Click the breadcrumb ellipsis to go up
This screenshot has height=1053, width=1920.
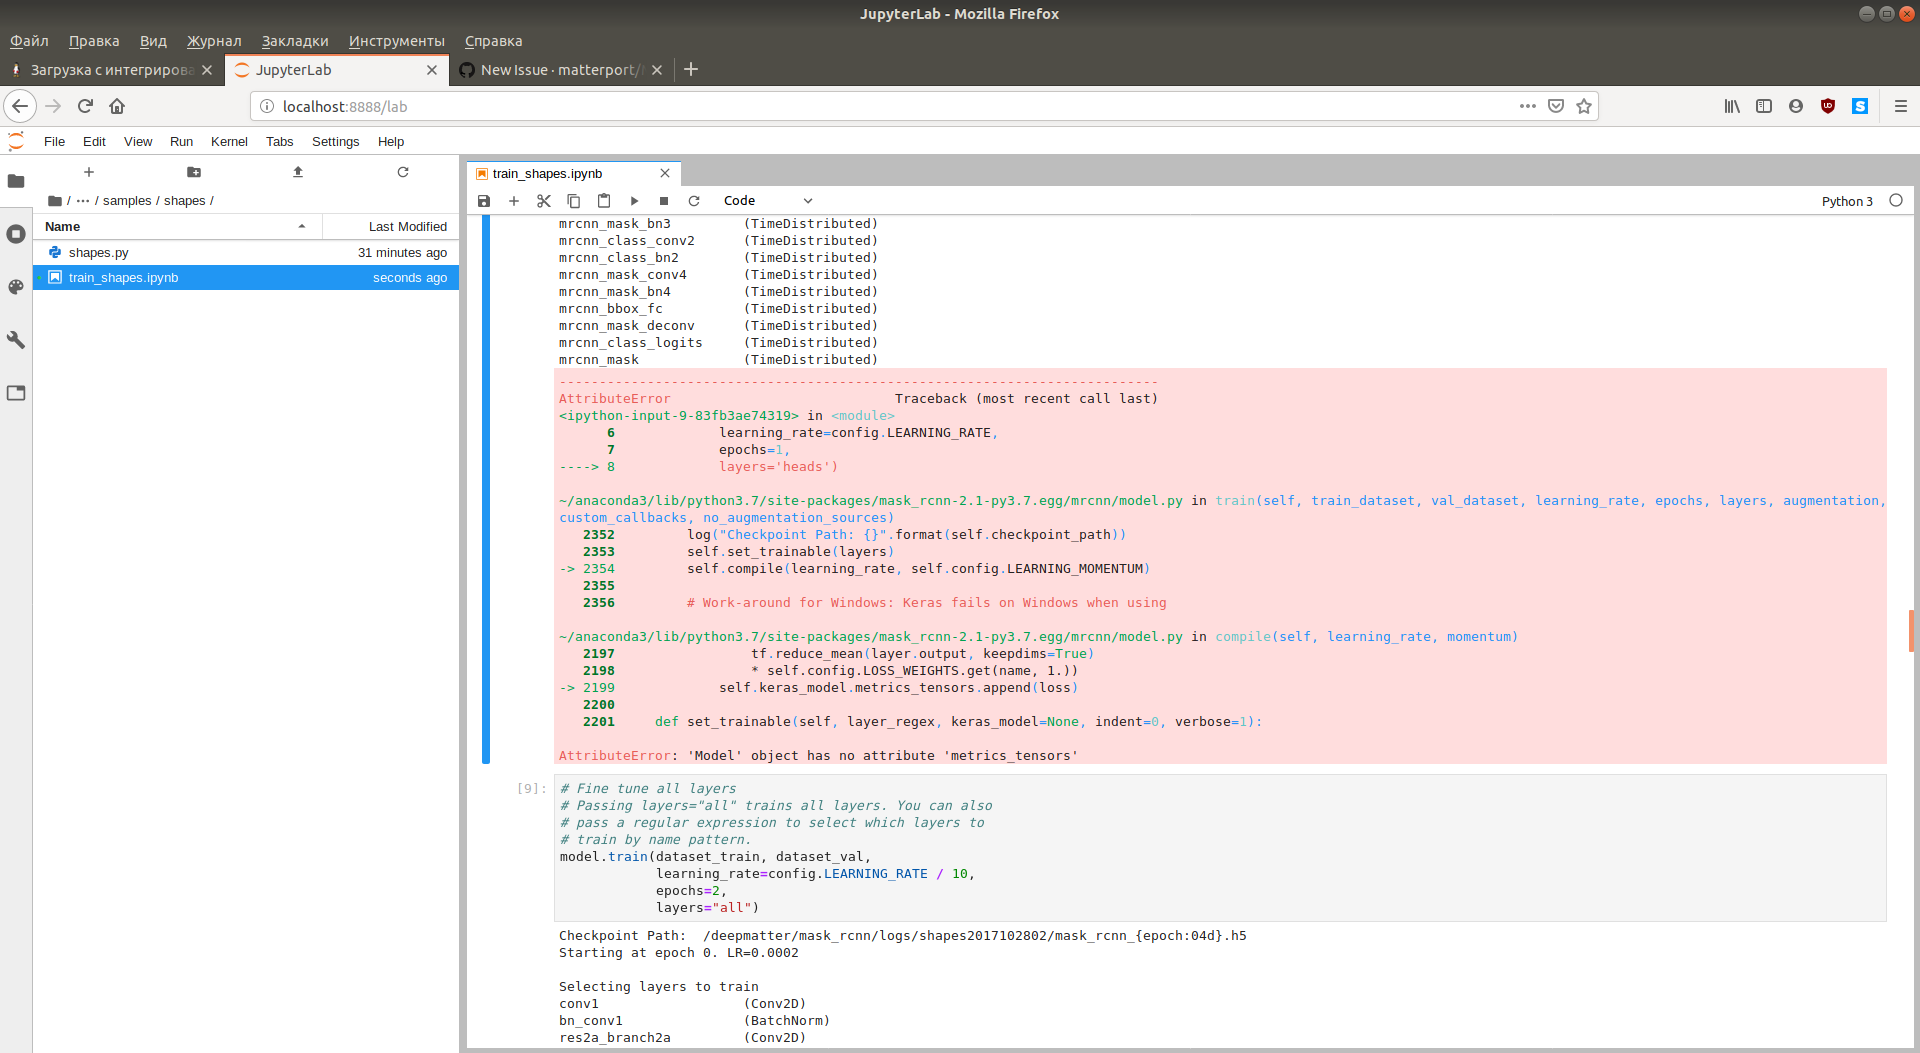(x=83, y=201)
